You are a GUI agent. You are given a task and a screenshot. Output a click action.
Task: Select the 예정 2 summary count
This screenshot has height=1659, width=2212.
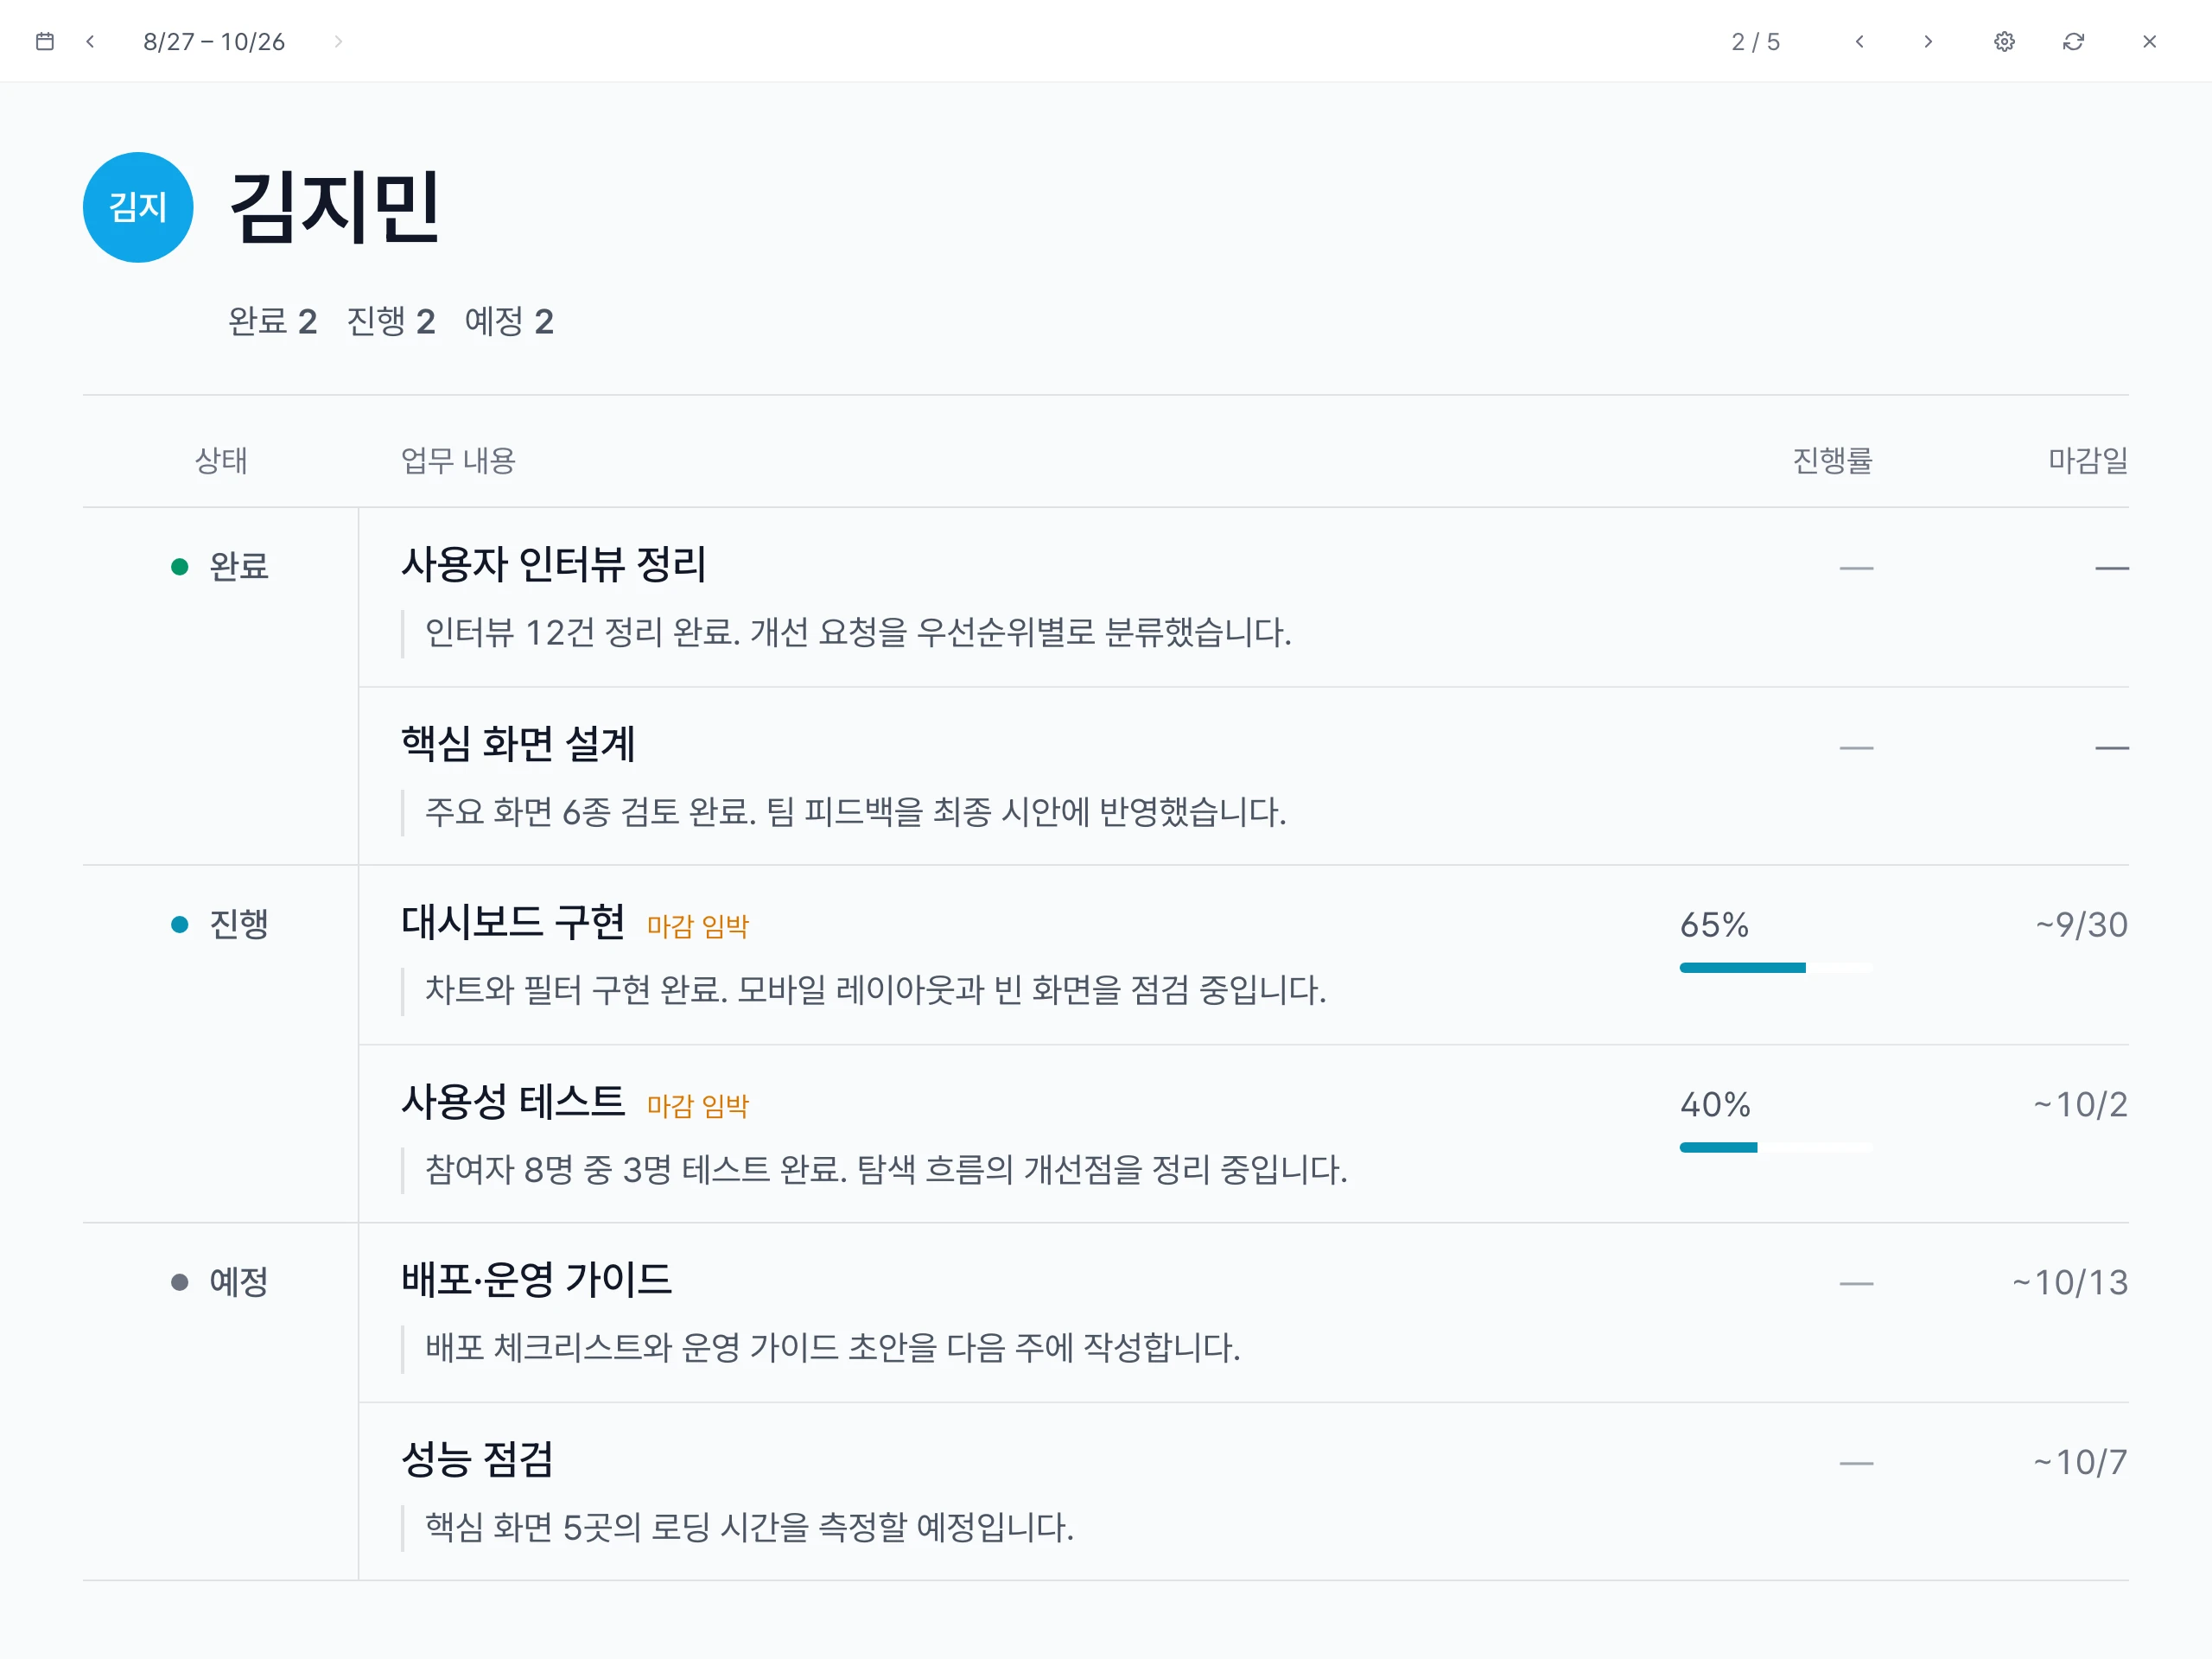[x=509, y=321]
